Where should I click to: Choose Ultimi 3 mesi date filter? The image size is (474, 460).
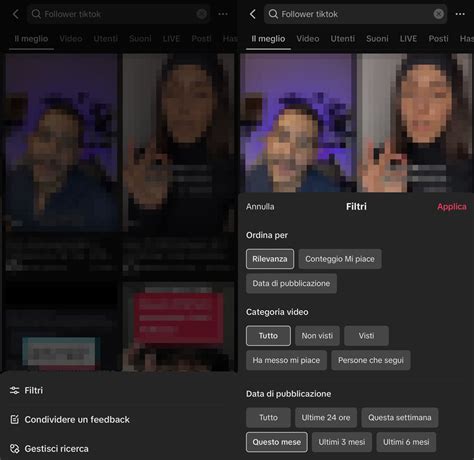pos(342,442)
